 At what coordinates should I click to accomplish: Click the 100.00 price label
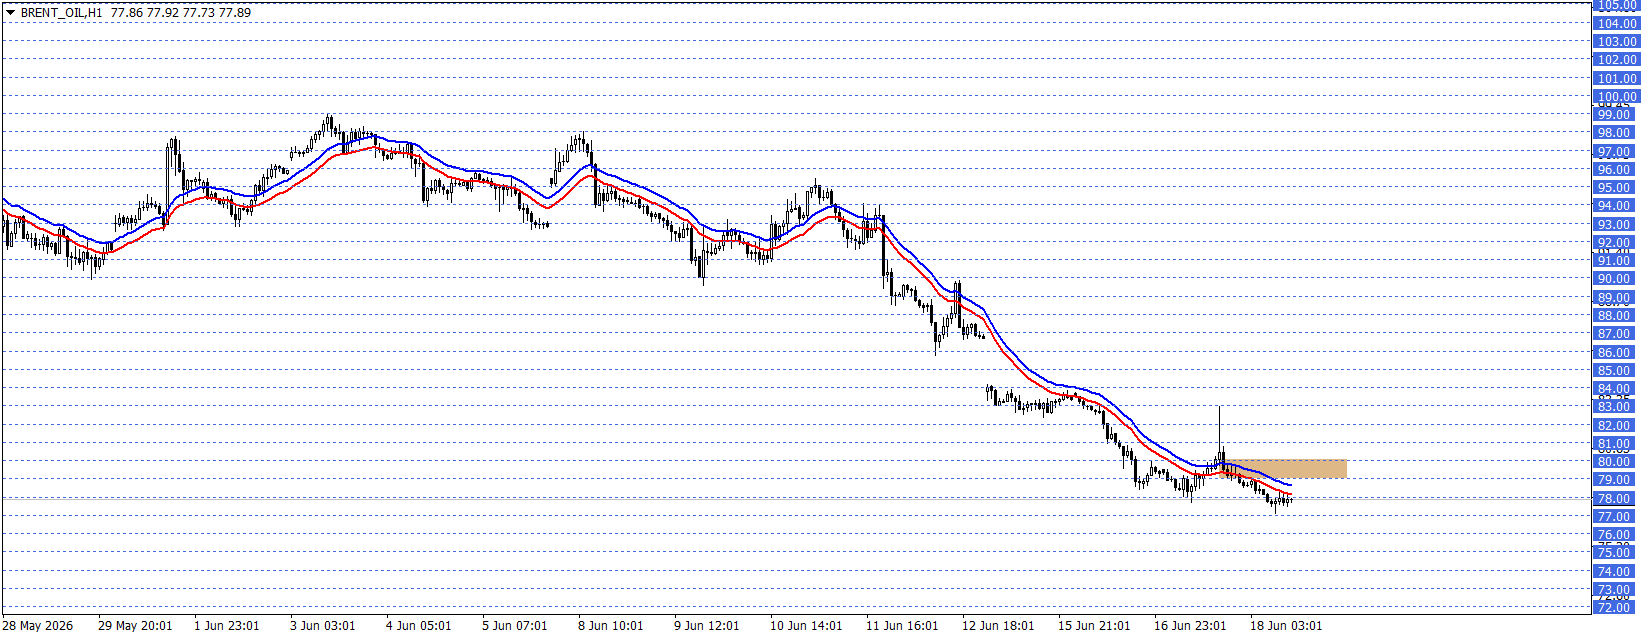coord(1616,97)
